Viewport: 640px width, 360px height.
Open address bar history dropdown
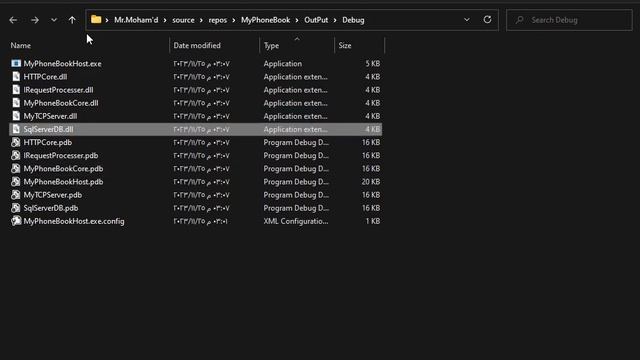coord(467,20)
